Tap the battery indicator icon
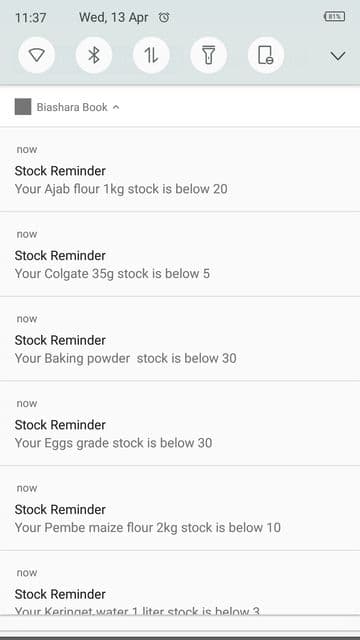 coord(334,16)
